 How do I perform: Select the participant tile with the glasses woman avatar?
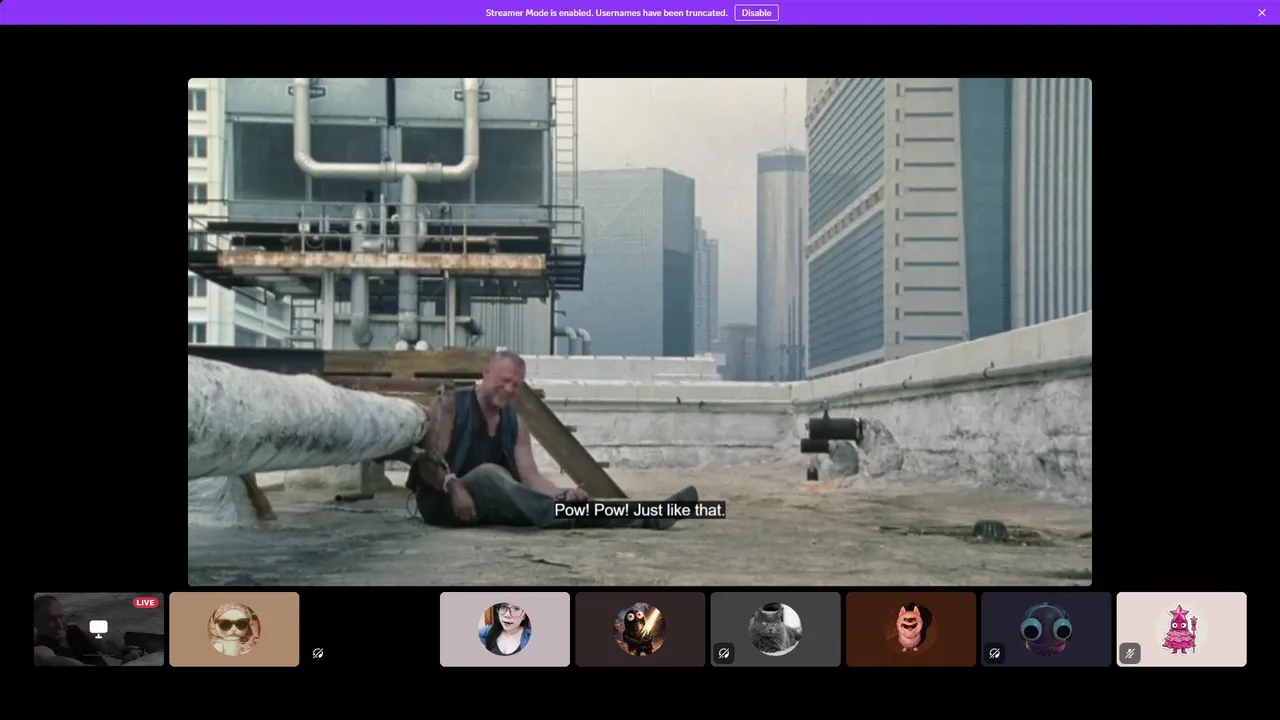point(505,629)
